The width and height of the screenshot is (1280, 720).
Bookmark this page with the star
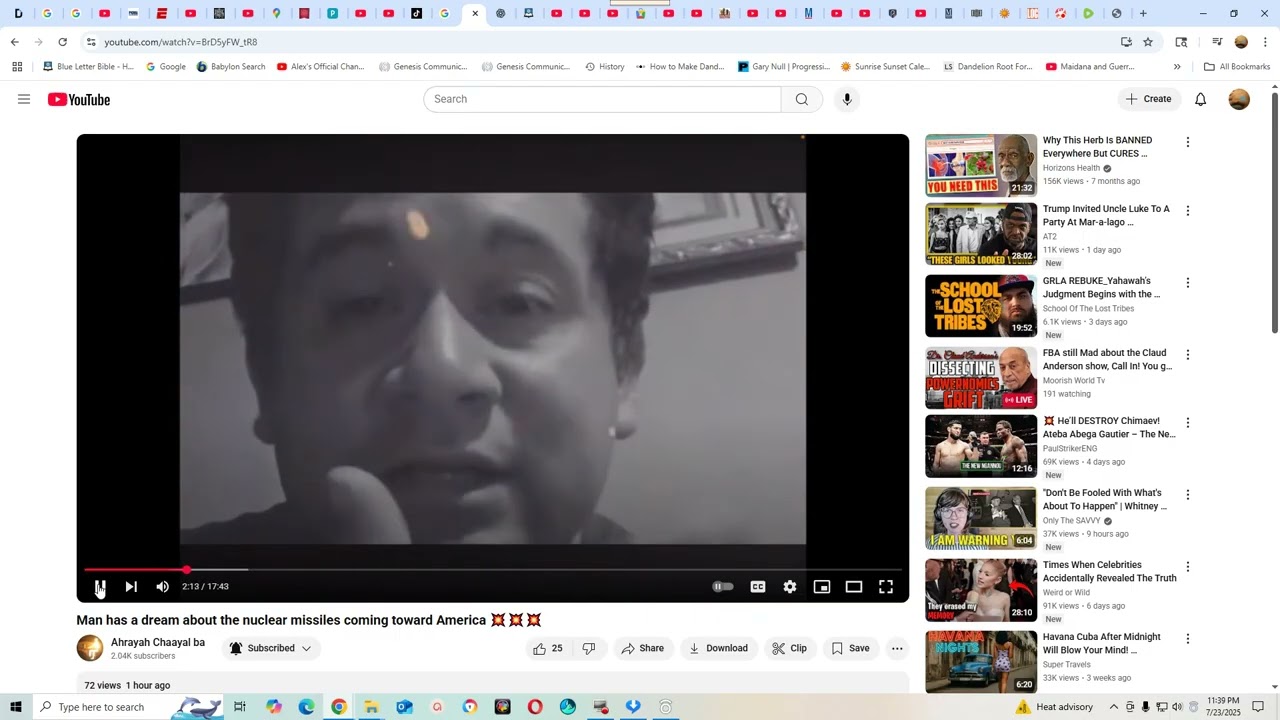1148,42
